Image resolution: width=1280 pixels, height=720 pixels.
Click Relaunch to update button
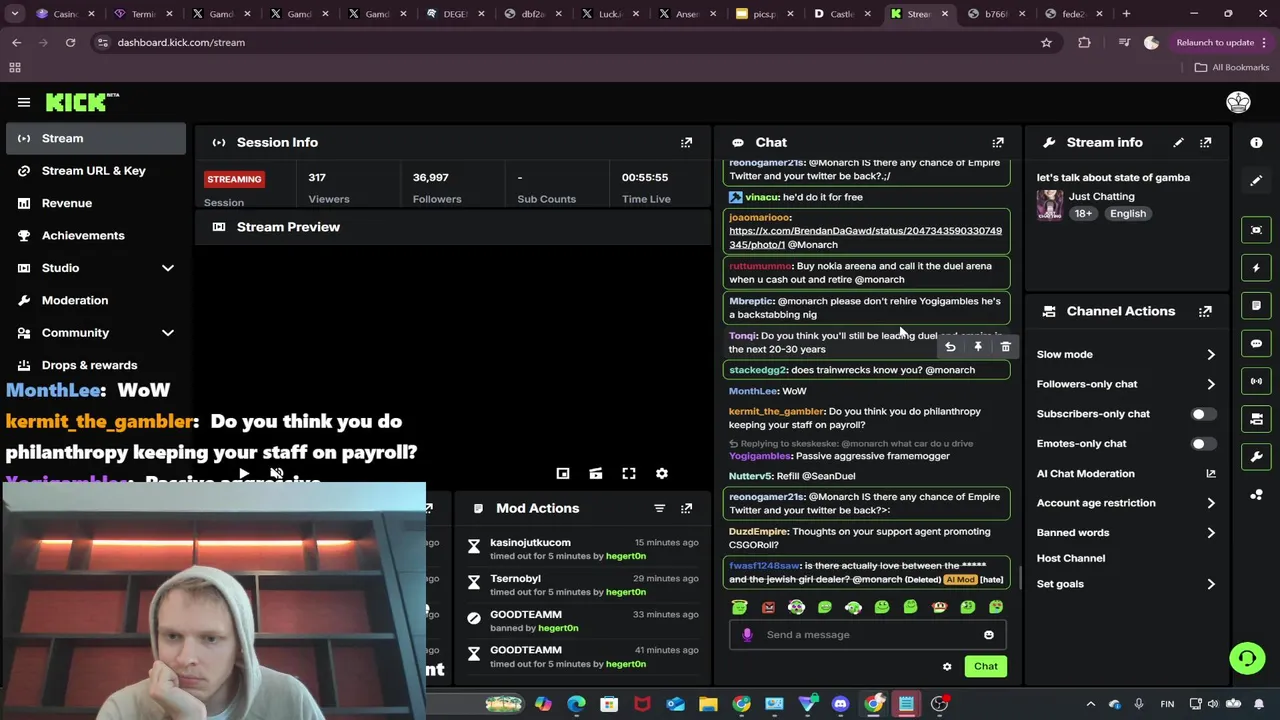(x=1215, y=43)
